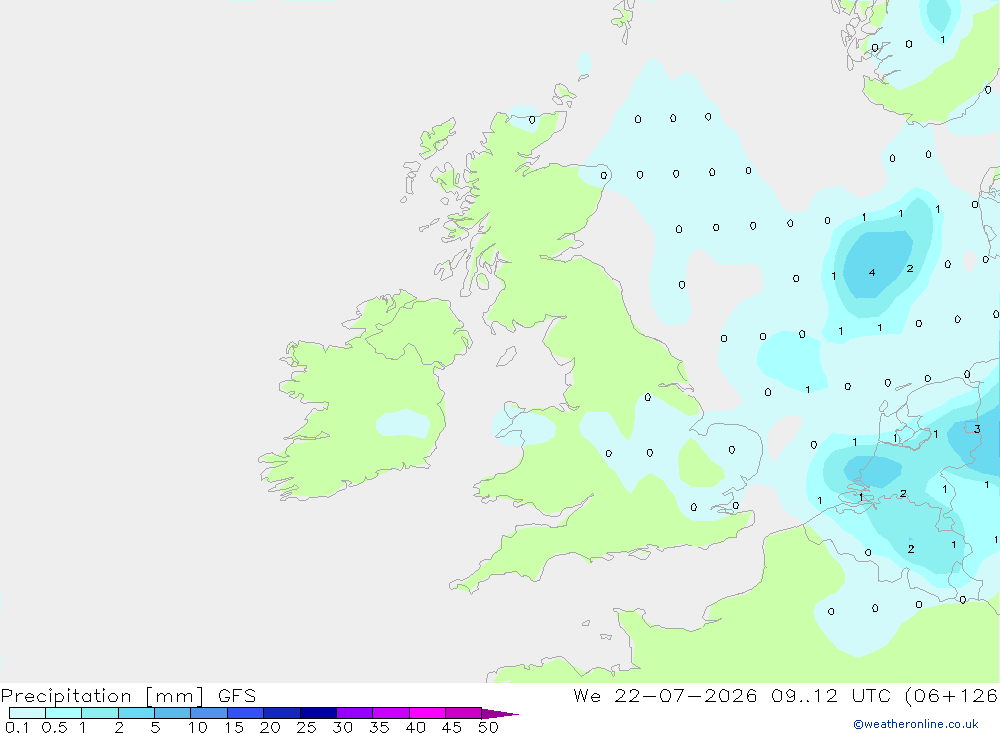This screenshot has height=733, width=1000.
Task: Select the "50" legend scale label
Action: [488, 727]
